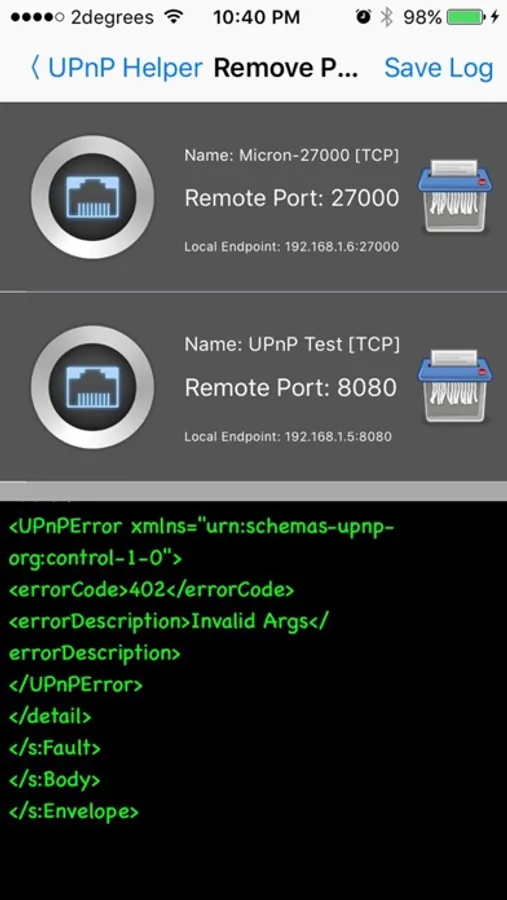The height and width of the screenshot is (900, 507).
Task: Select the Remote Port: 27000 entry
Action: pos(292,198)
